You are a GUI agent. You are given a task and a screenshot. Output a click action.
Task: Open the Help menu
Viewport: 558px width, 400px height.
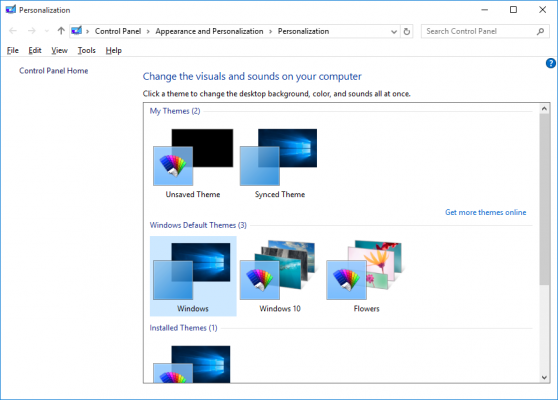point(114,51)
